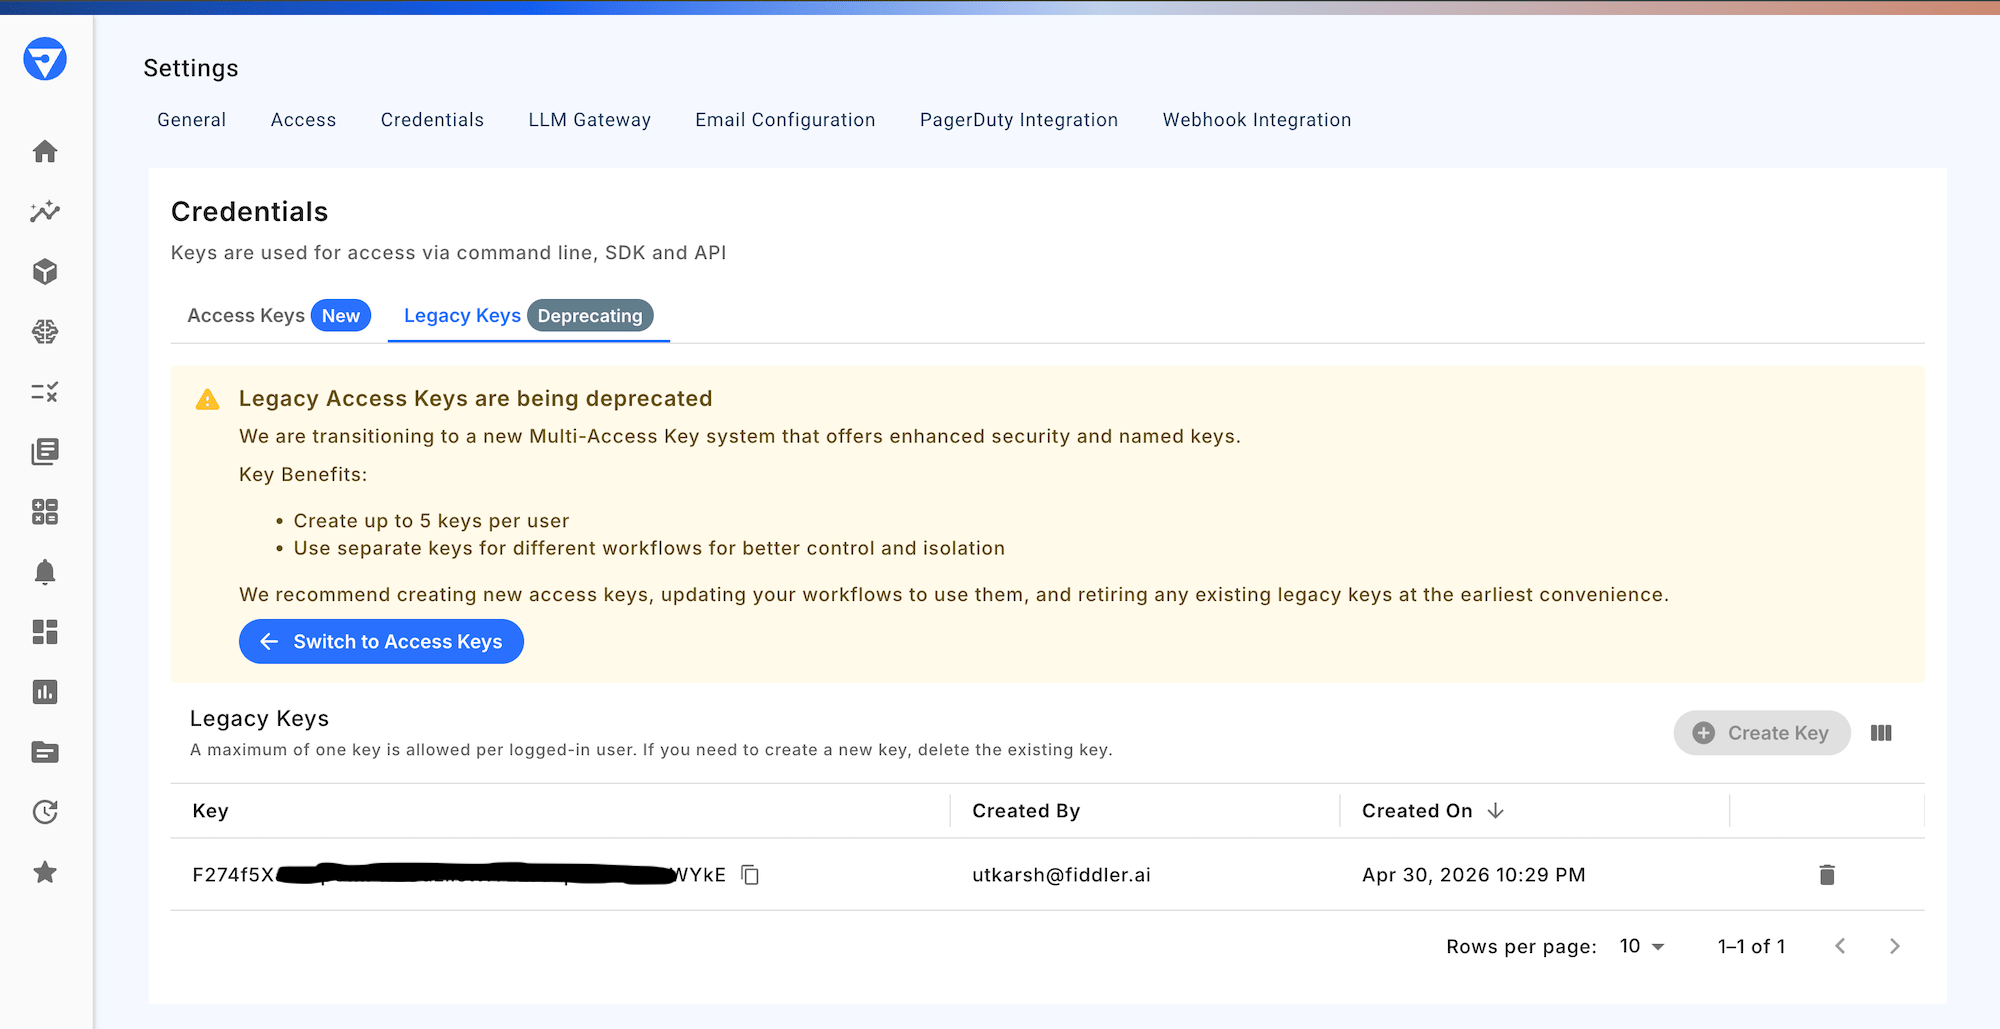Click the yellow warning triangle icon
The height and width of the screenshot is (1029, 2000).
[x=207, y=399]
